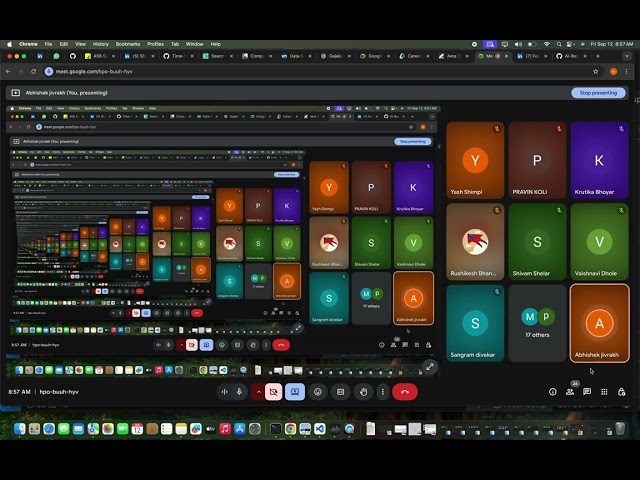Close the outer 'Comp' tab using its X
Image resolution: width=640 pixels, height=480 pixels.
(270, 56)
